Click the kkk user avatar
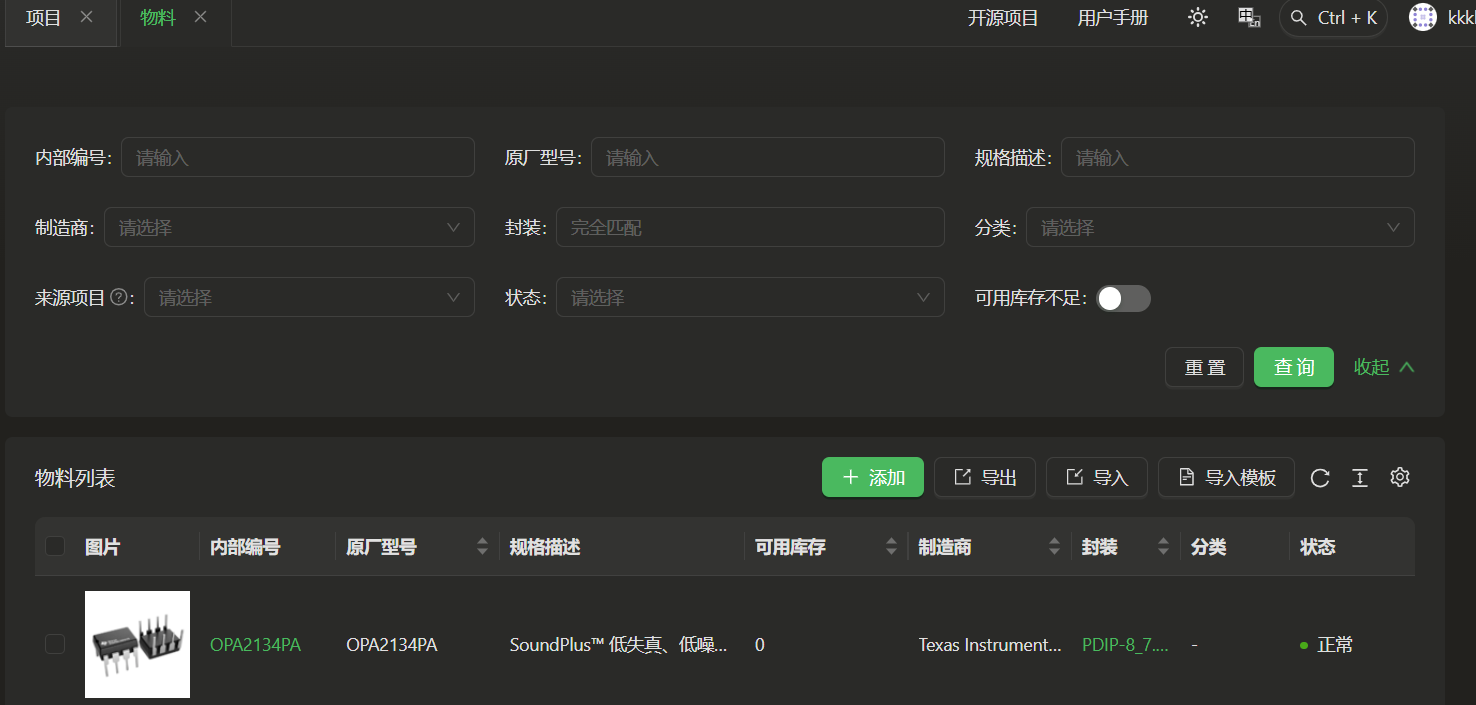The image size is (1476, 705). (x=1422, y=18)
